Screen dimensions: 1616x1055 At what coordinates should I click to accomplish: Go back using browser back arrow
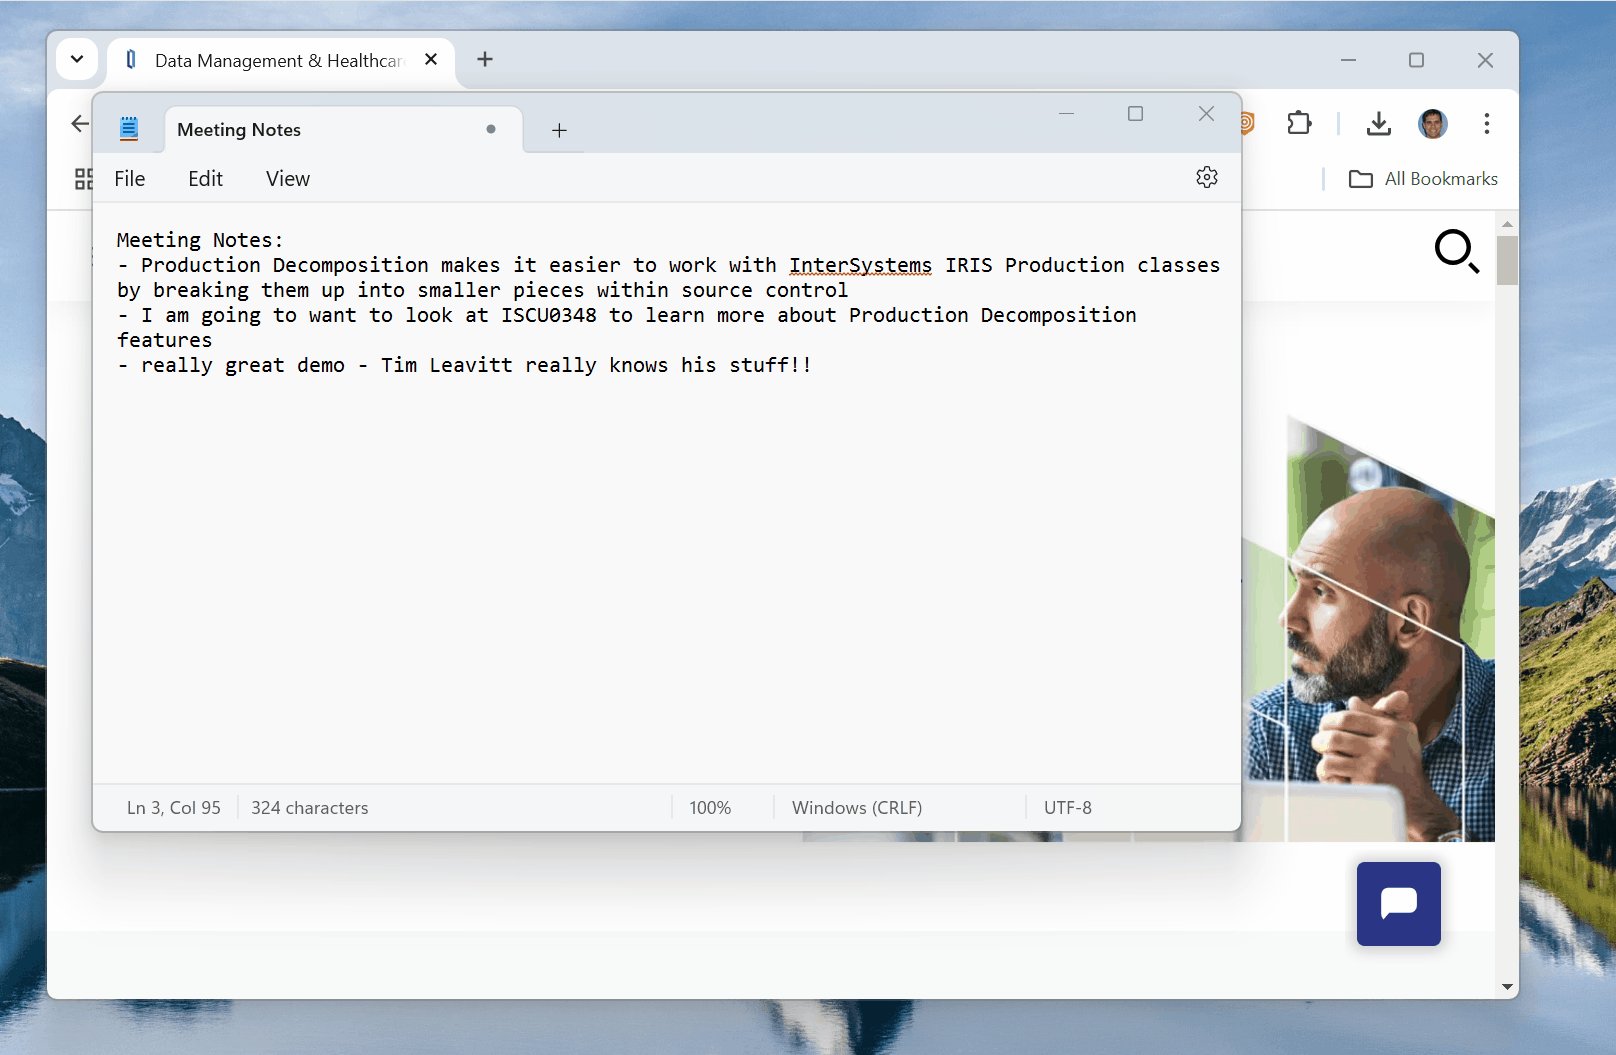[80, 123]
